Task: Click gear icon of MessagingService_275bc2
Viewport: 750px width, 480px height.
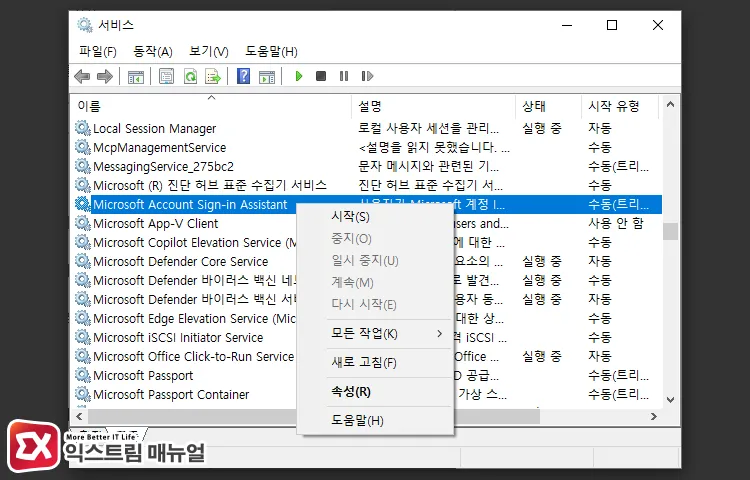Action: pos(83,166)
